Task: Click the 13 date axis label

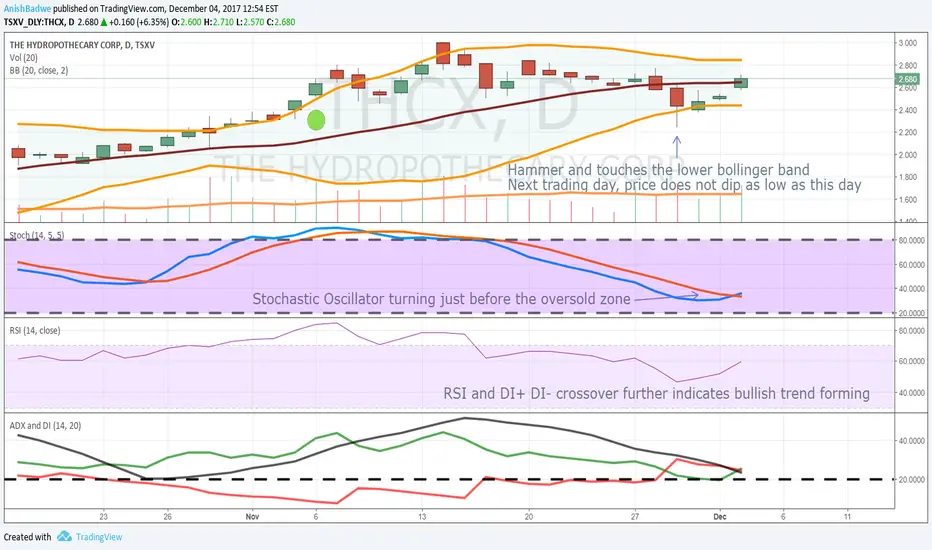Action: click(422, 516)
